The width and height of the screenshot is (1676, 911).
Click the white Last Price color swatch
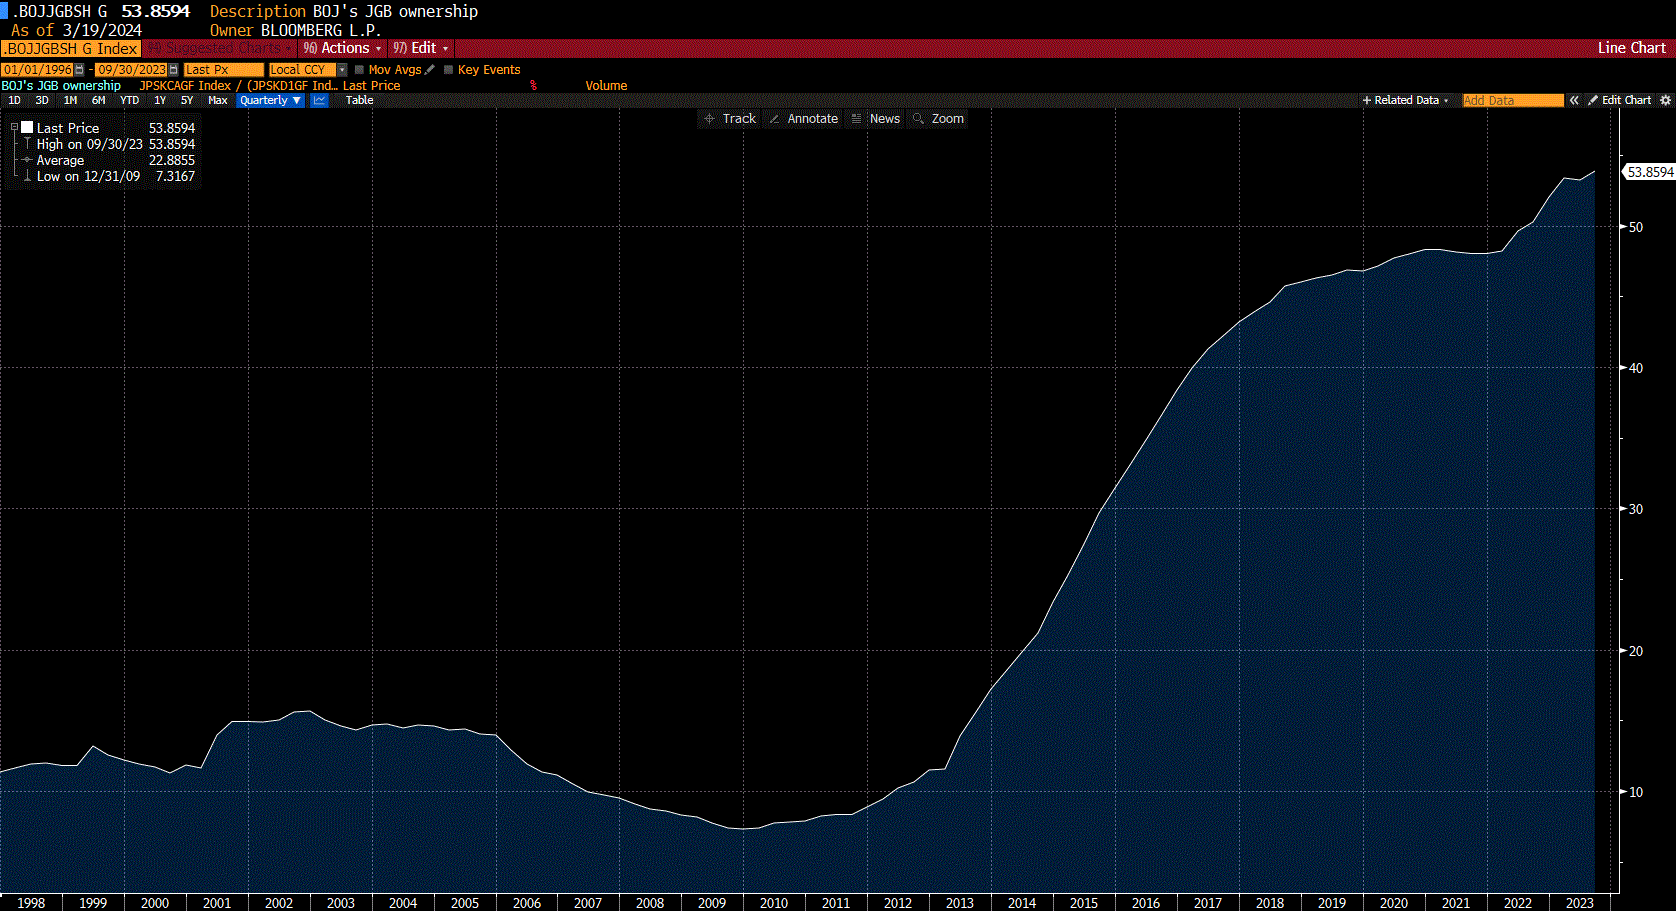pos(28,128)
